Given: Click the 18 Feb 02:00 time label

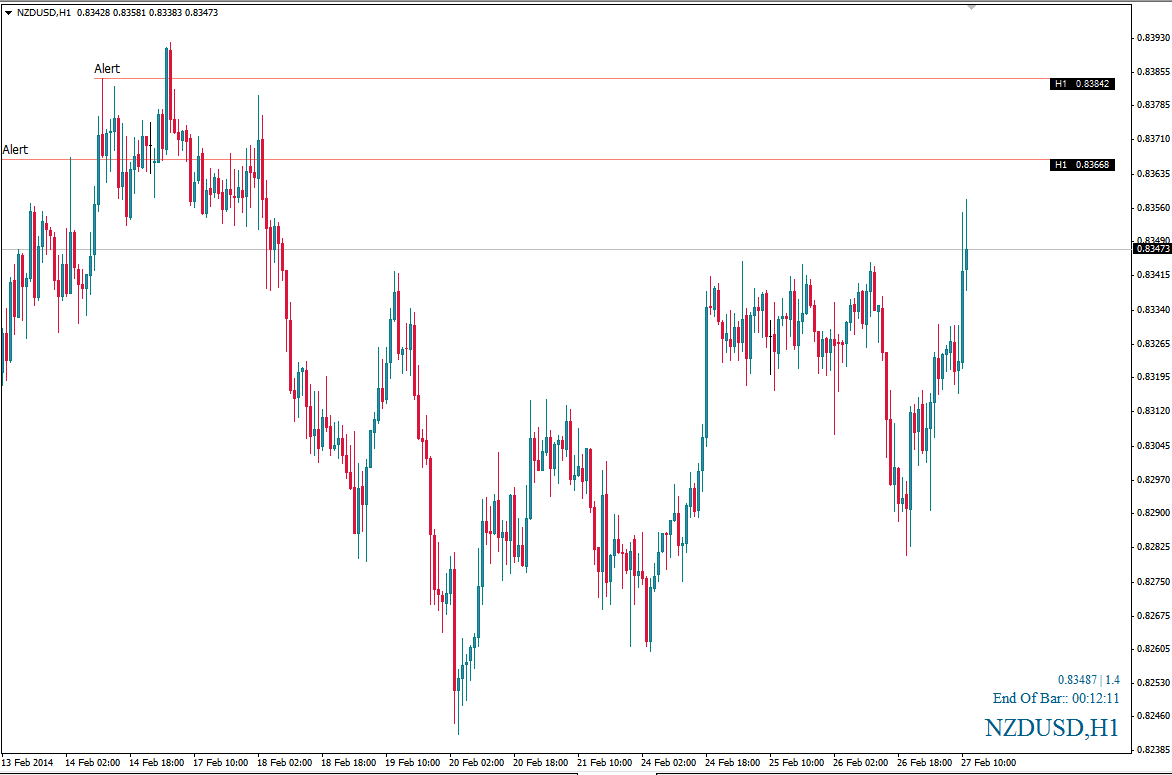Looking at the screenshot, I should tap(284, 762).
